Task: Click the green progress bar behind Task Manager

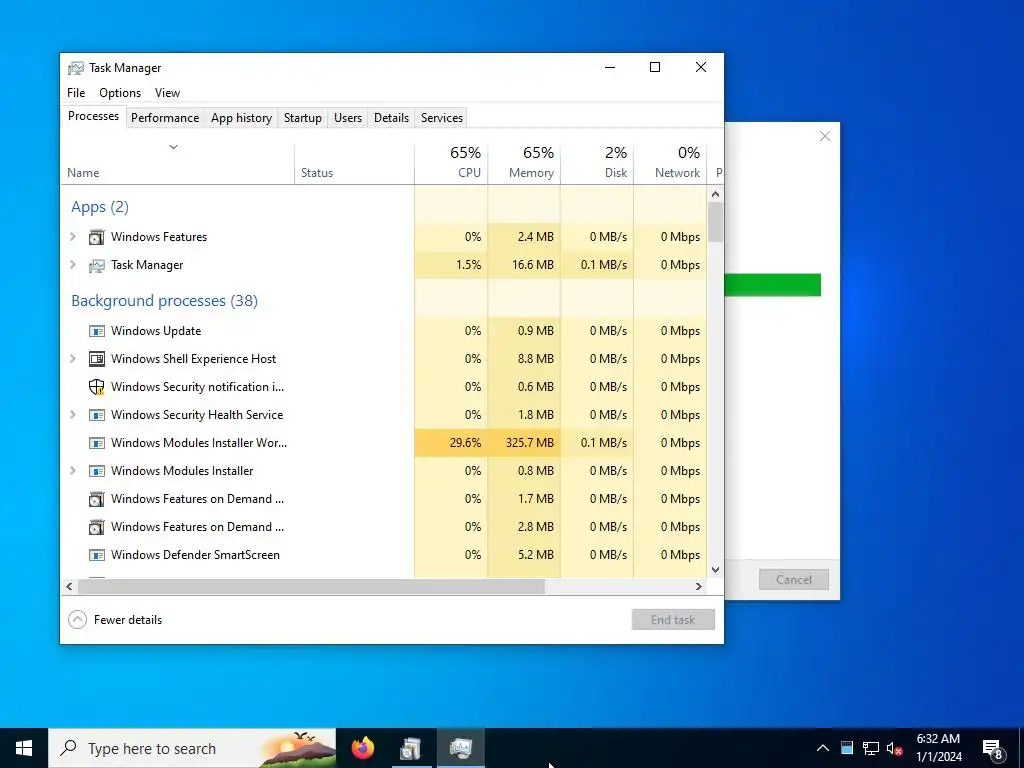Action: (x=773, y=285)
